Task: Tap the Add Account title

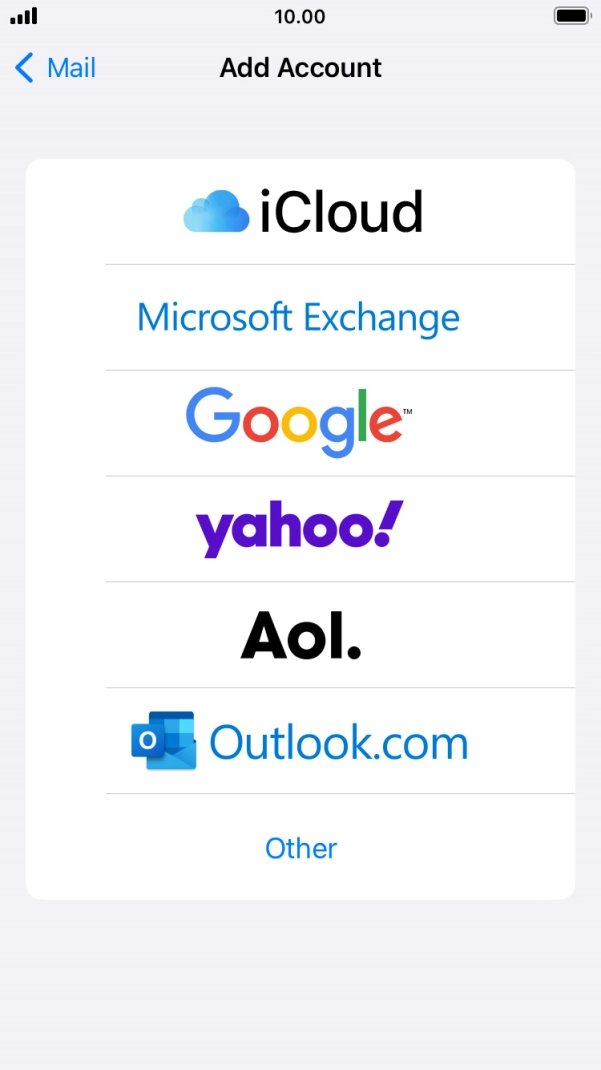Action: click(x=300, y=68)
